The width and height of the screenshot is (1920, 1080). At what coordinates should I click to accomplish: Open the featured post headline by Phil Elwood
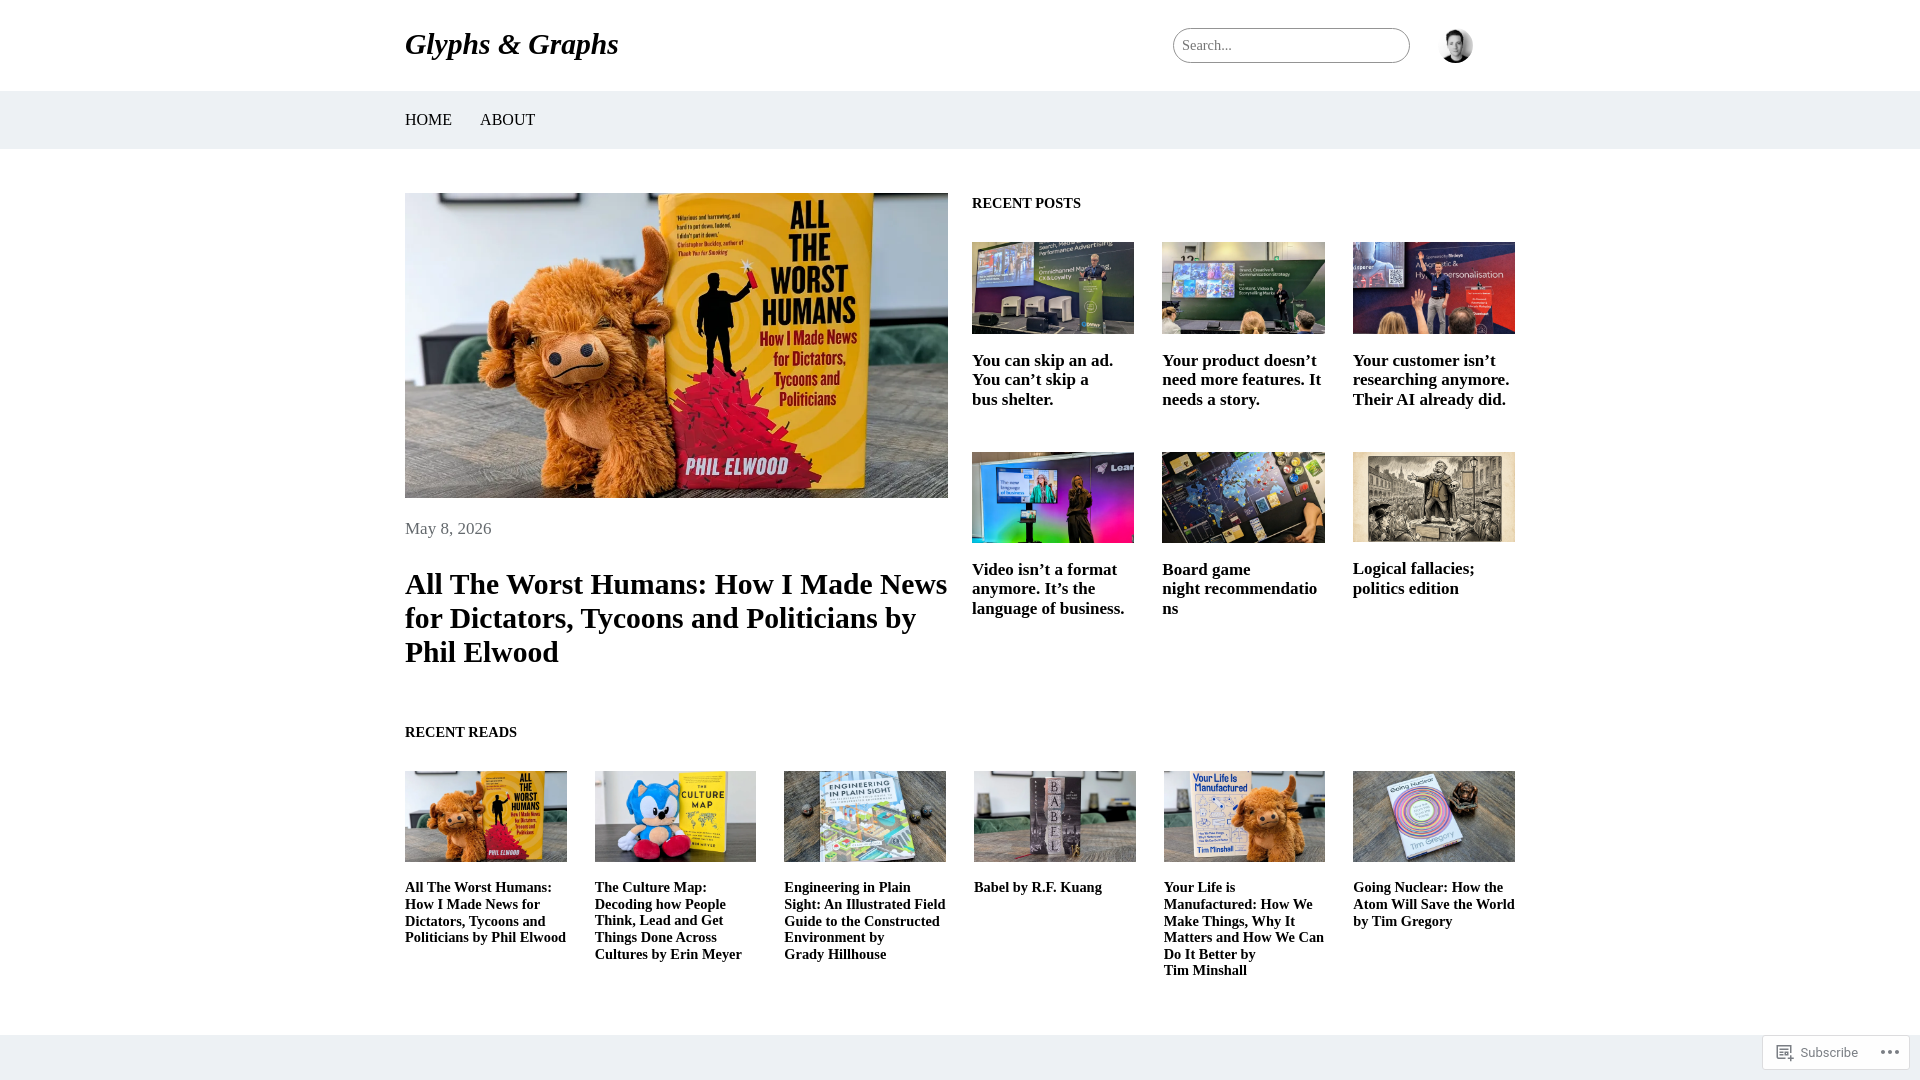click(676, 618)
